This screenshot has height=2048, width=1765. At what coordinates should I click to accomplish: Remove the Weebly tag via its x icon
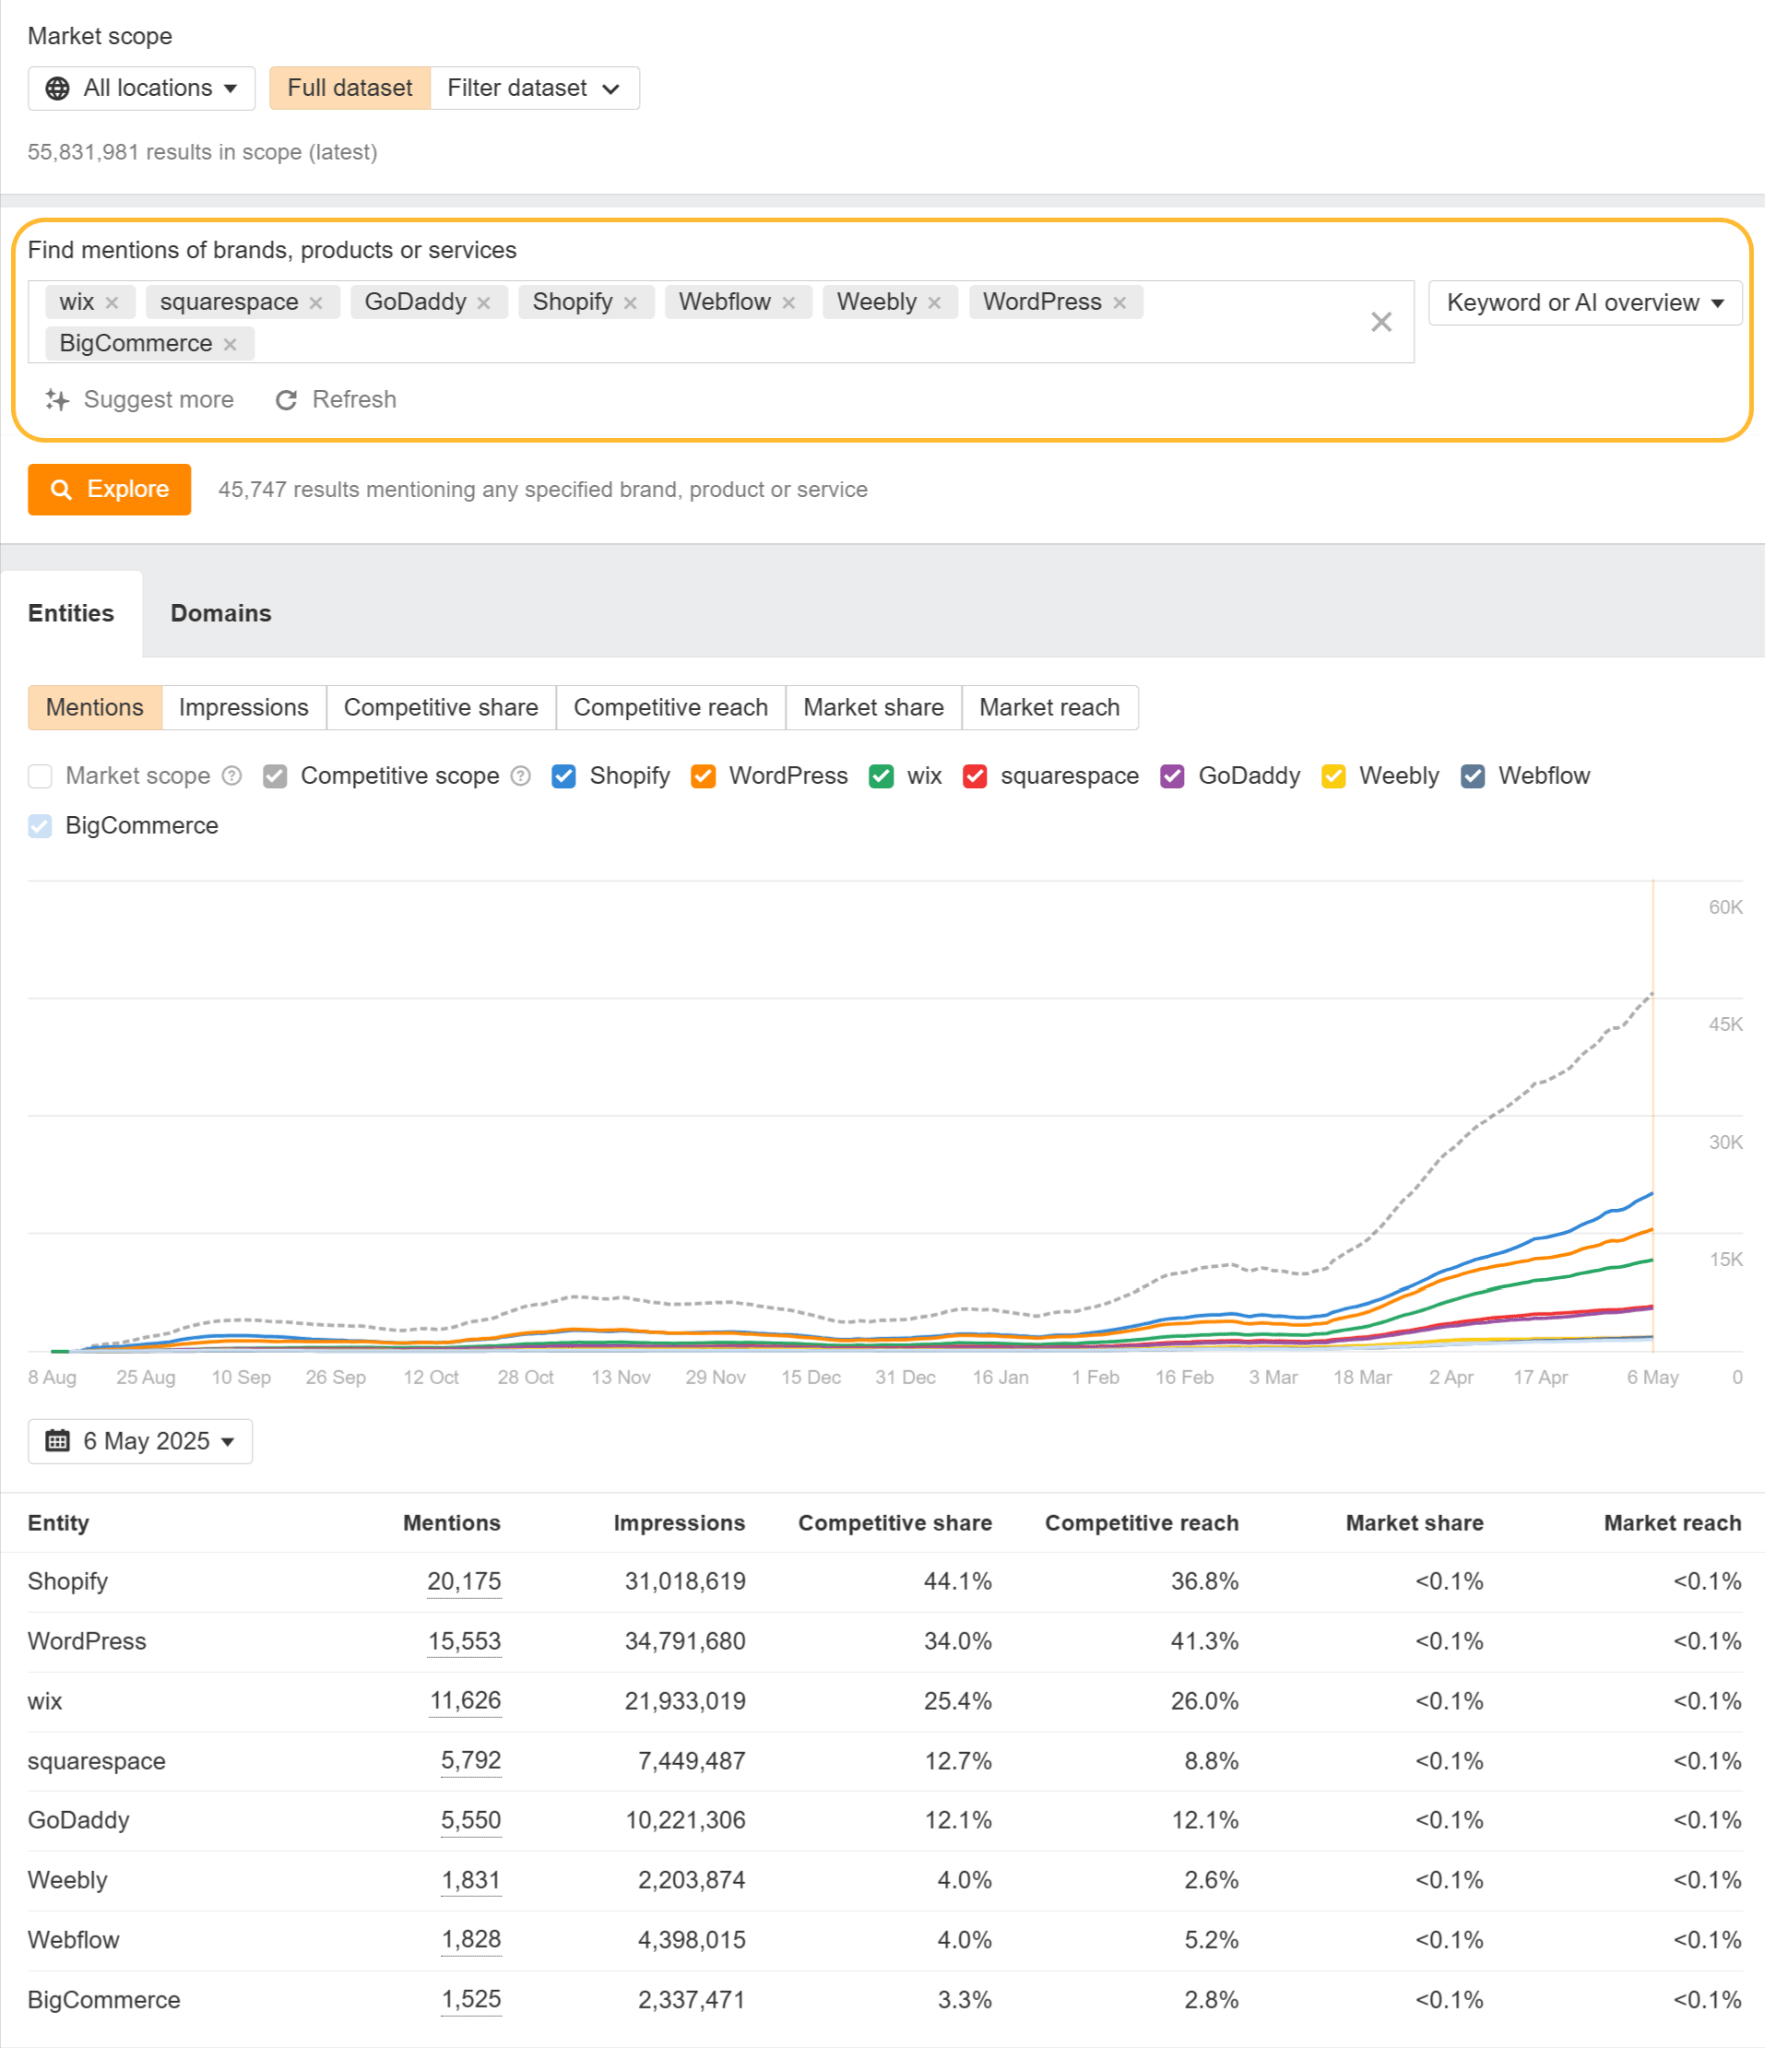(x=934, y=301)
